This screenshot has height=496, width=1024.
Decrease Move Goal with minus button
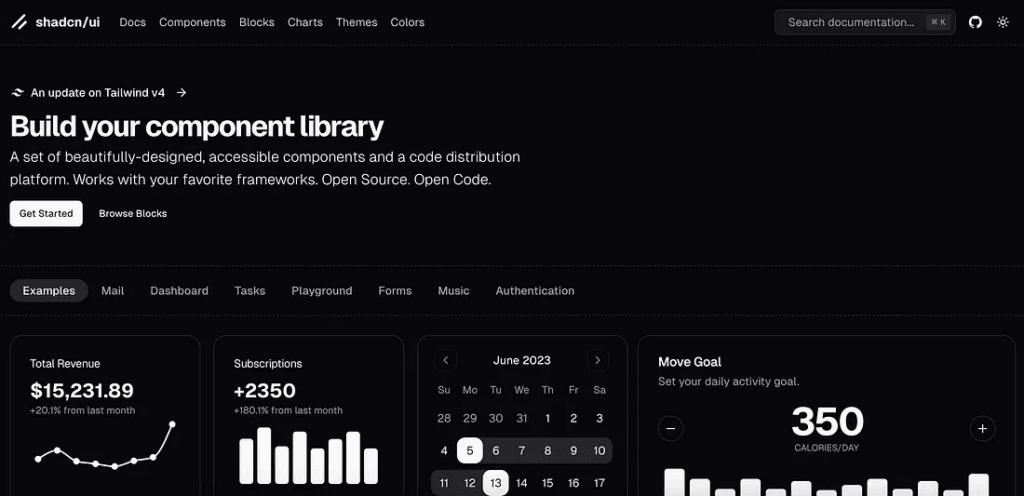tap(671, 429)
